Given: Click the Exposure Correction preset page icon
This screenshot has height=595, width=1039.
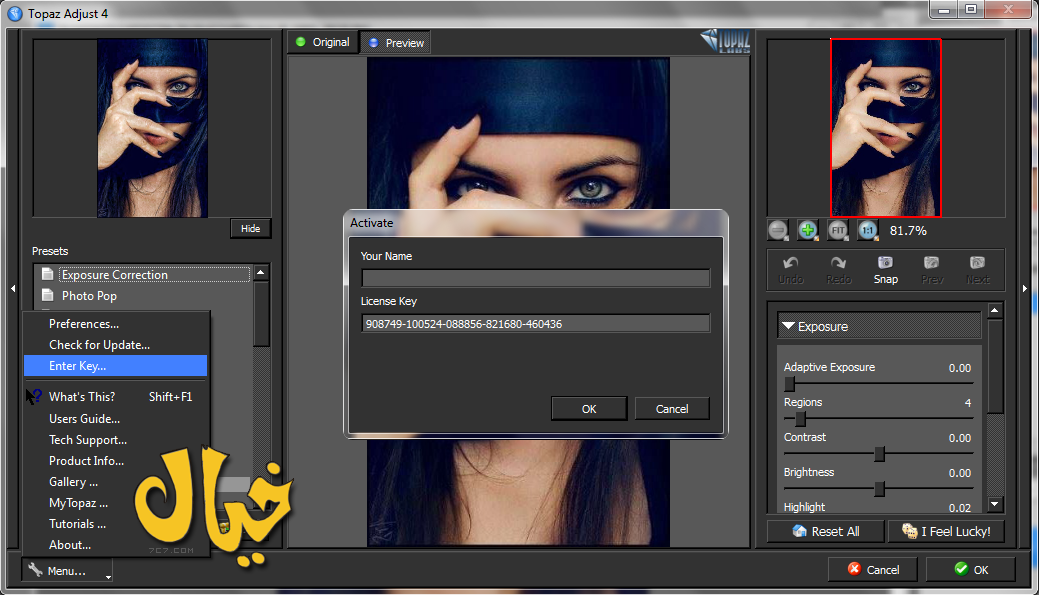Looking at the screenshot, I should click(x=47, y=274).
